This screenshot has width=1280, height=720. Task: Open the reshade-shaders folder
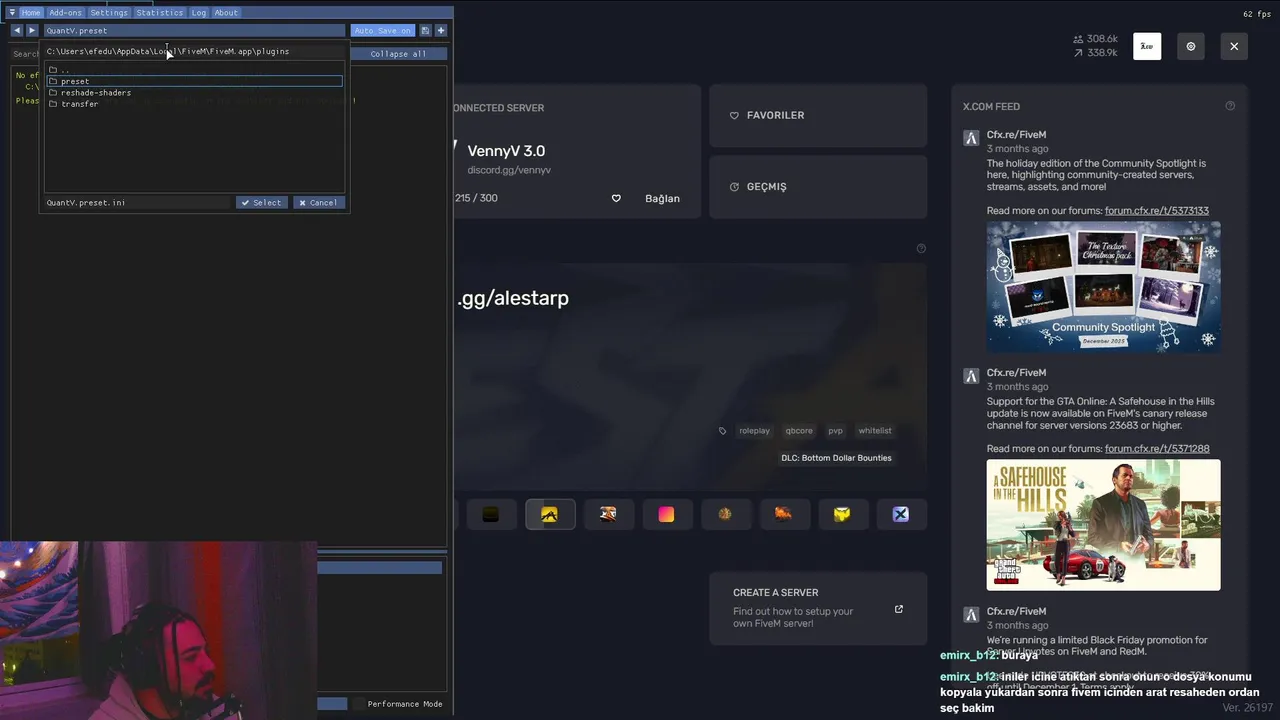pos(195,92)
